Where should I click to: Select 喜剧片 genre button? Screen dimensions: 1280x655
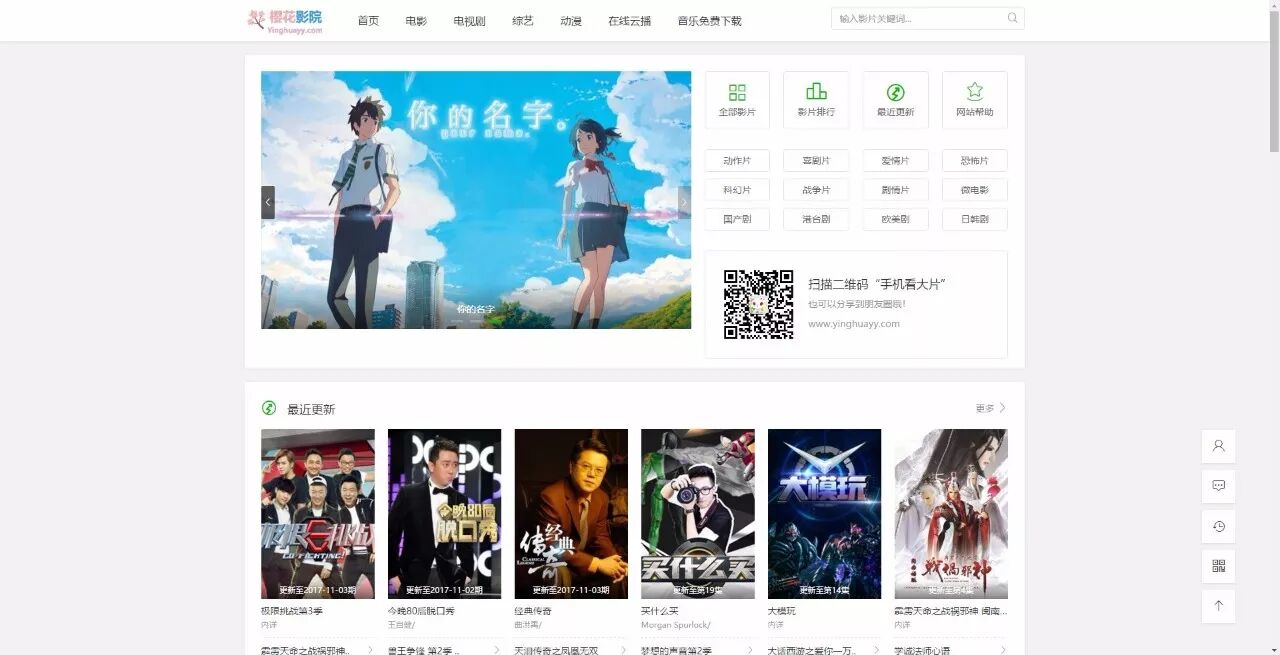[816, 160]
